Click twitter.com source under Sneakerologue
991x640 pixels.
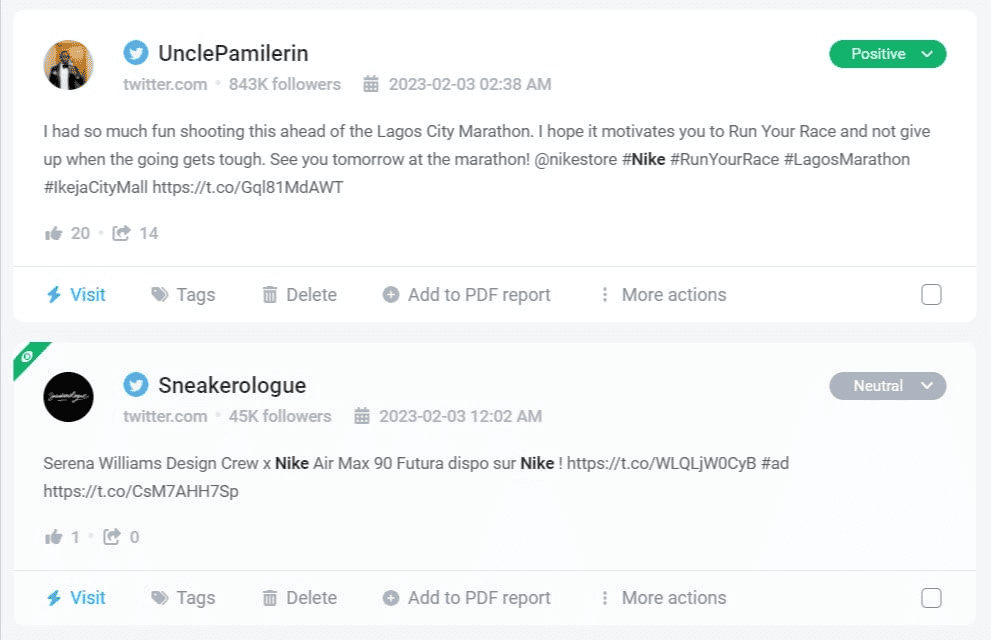click(165, 416)
